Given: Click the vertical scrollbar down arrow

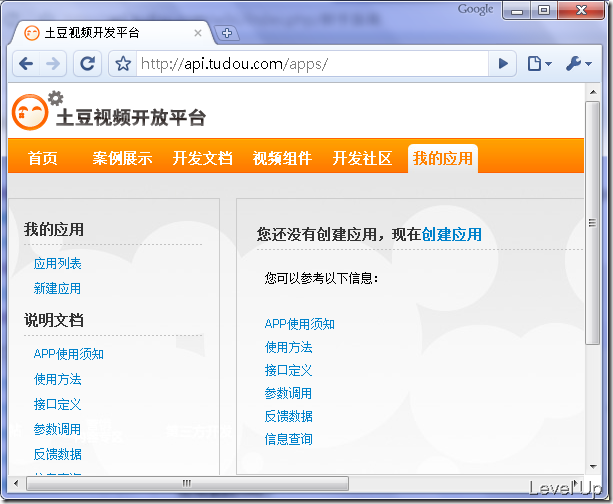Looking at the screenshot, I should coord(593,466).
